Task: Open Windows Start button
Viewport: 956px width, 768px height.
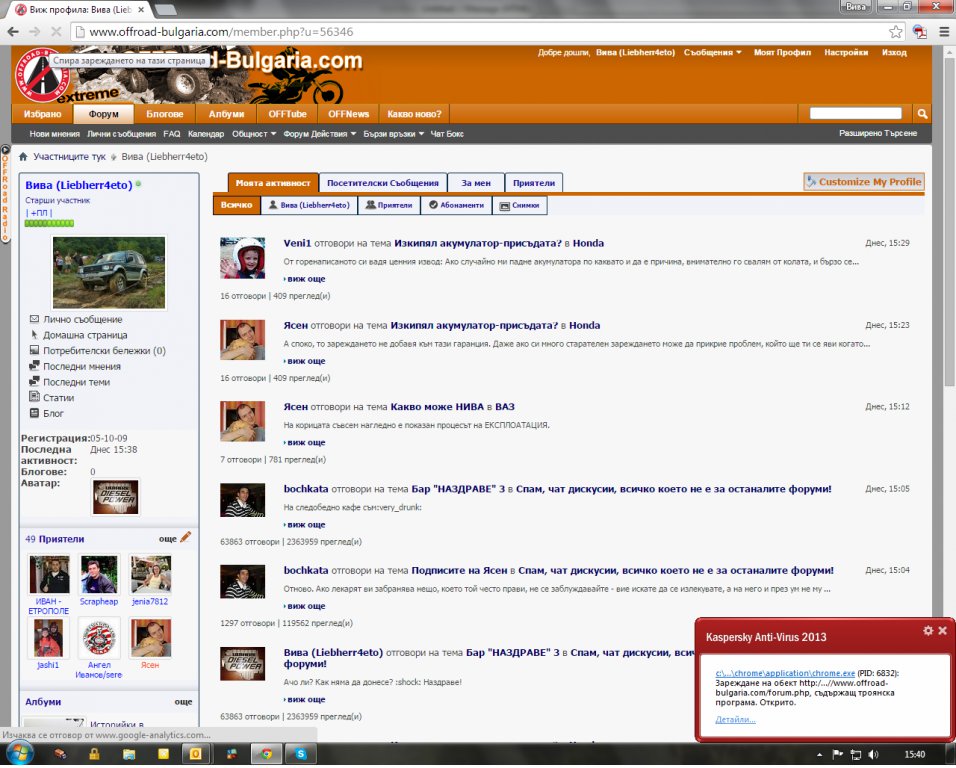Action: pos(20,754)
